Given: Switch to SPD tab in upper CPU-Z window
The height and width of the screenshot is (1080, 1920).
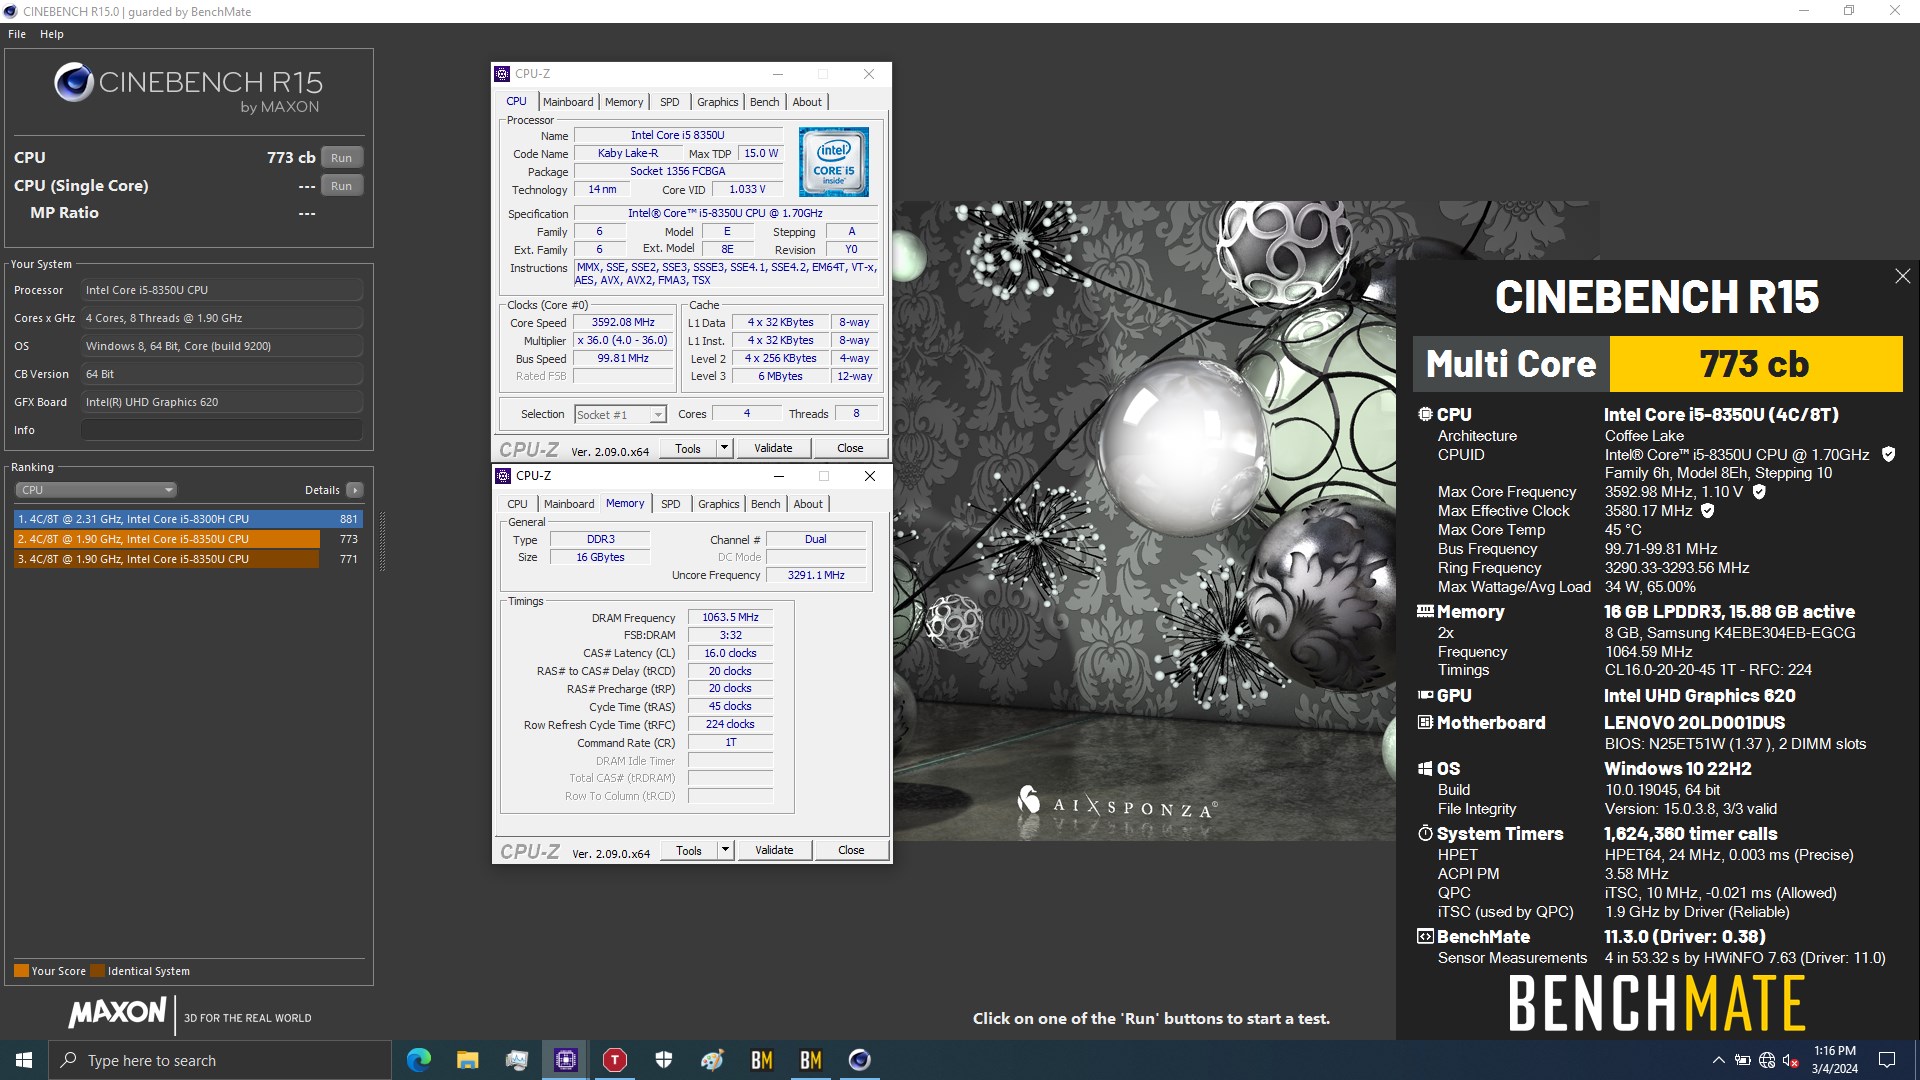Looking at the screenshot, I should point(670,102).
